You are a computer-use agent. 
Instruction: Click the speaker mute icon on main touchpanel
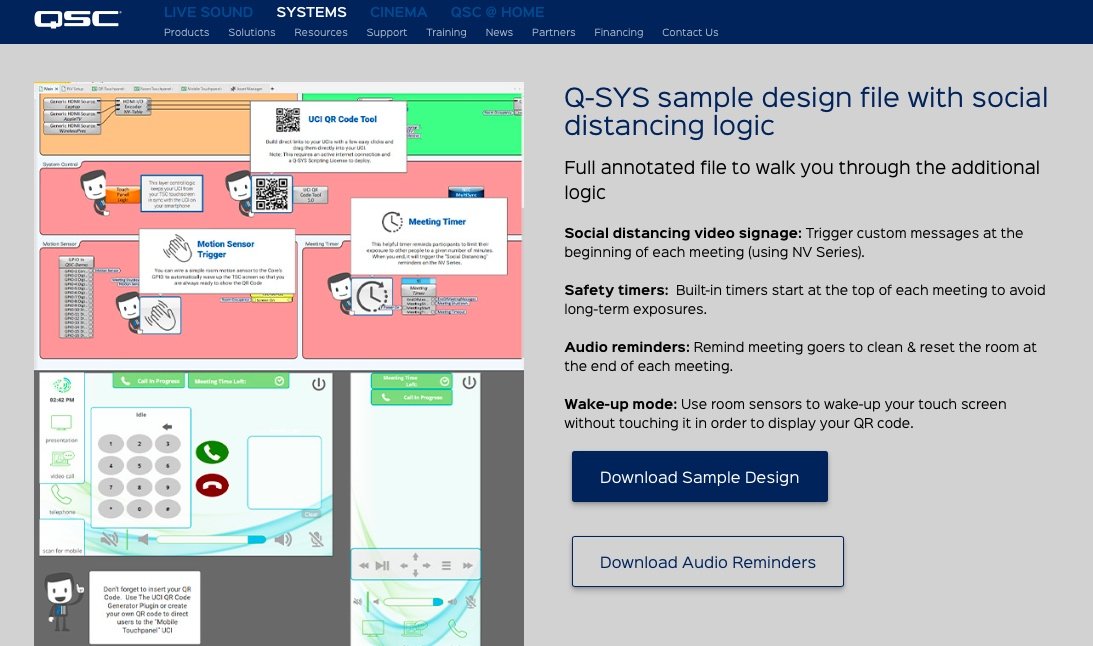point(109,539)
